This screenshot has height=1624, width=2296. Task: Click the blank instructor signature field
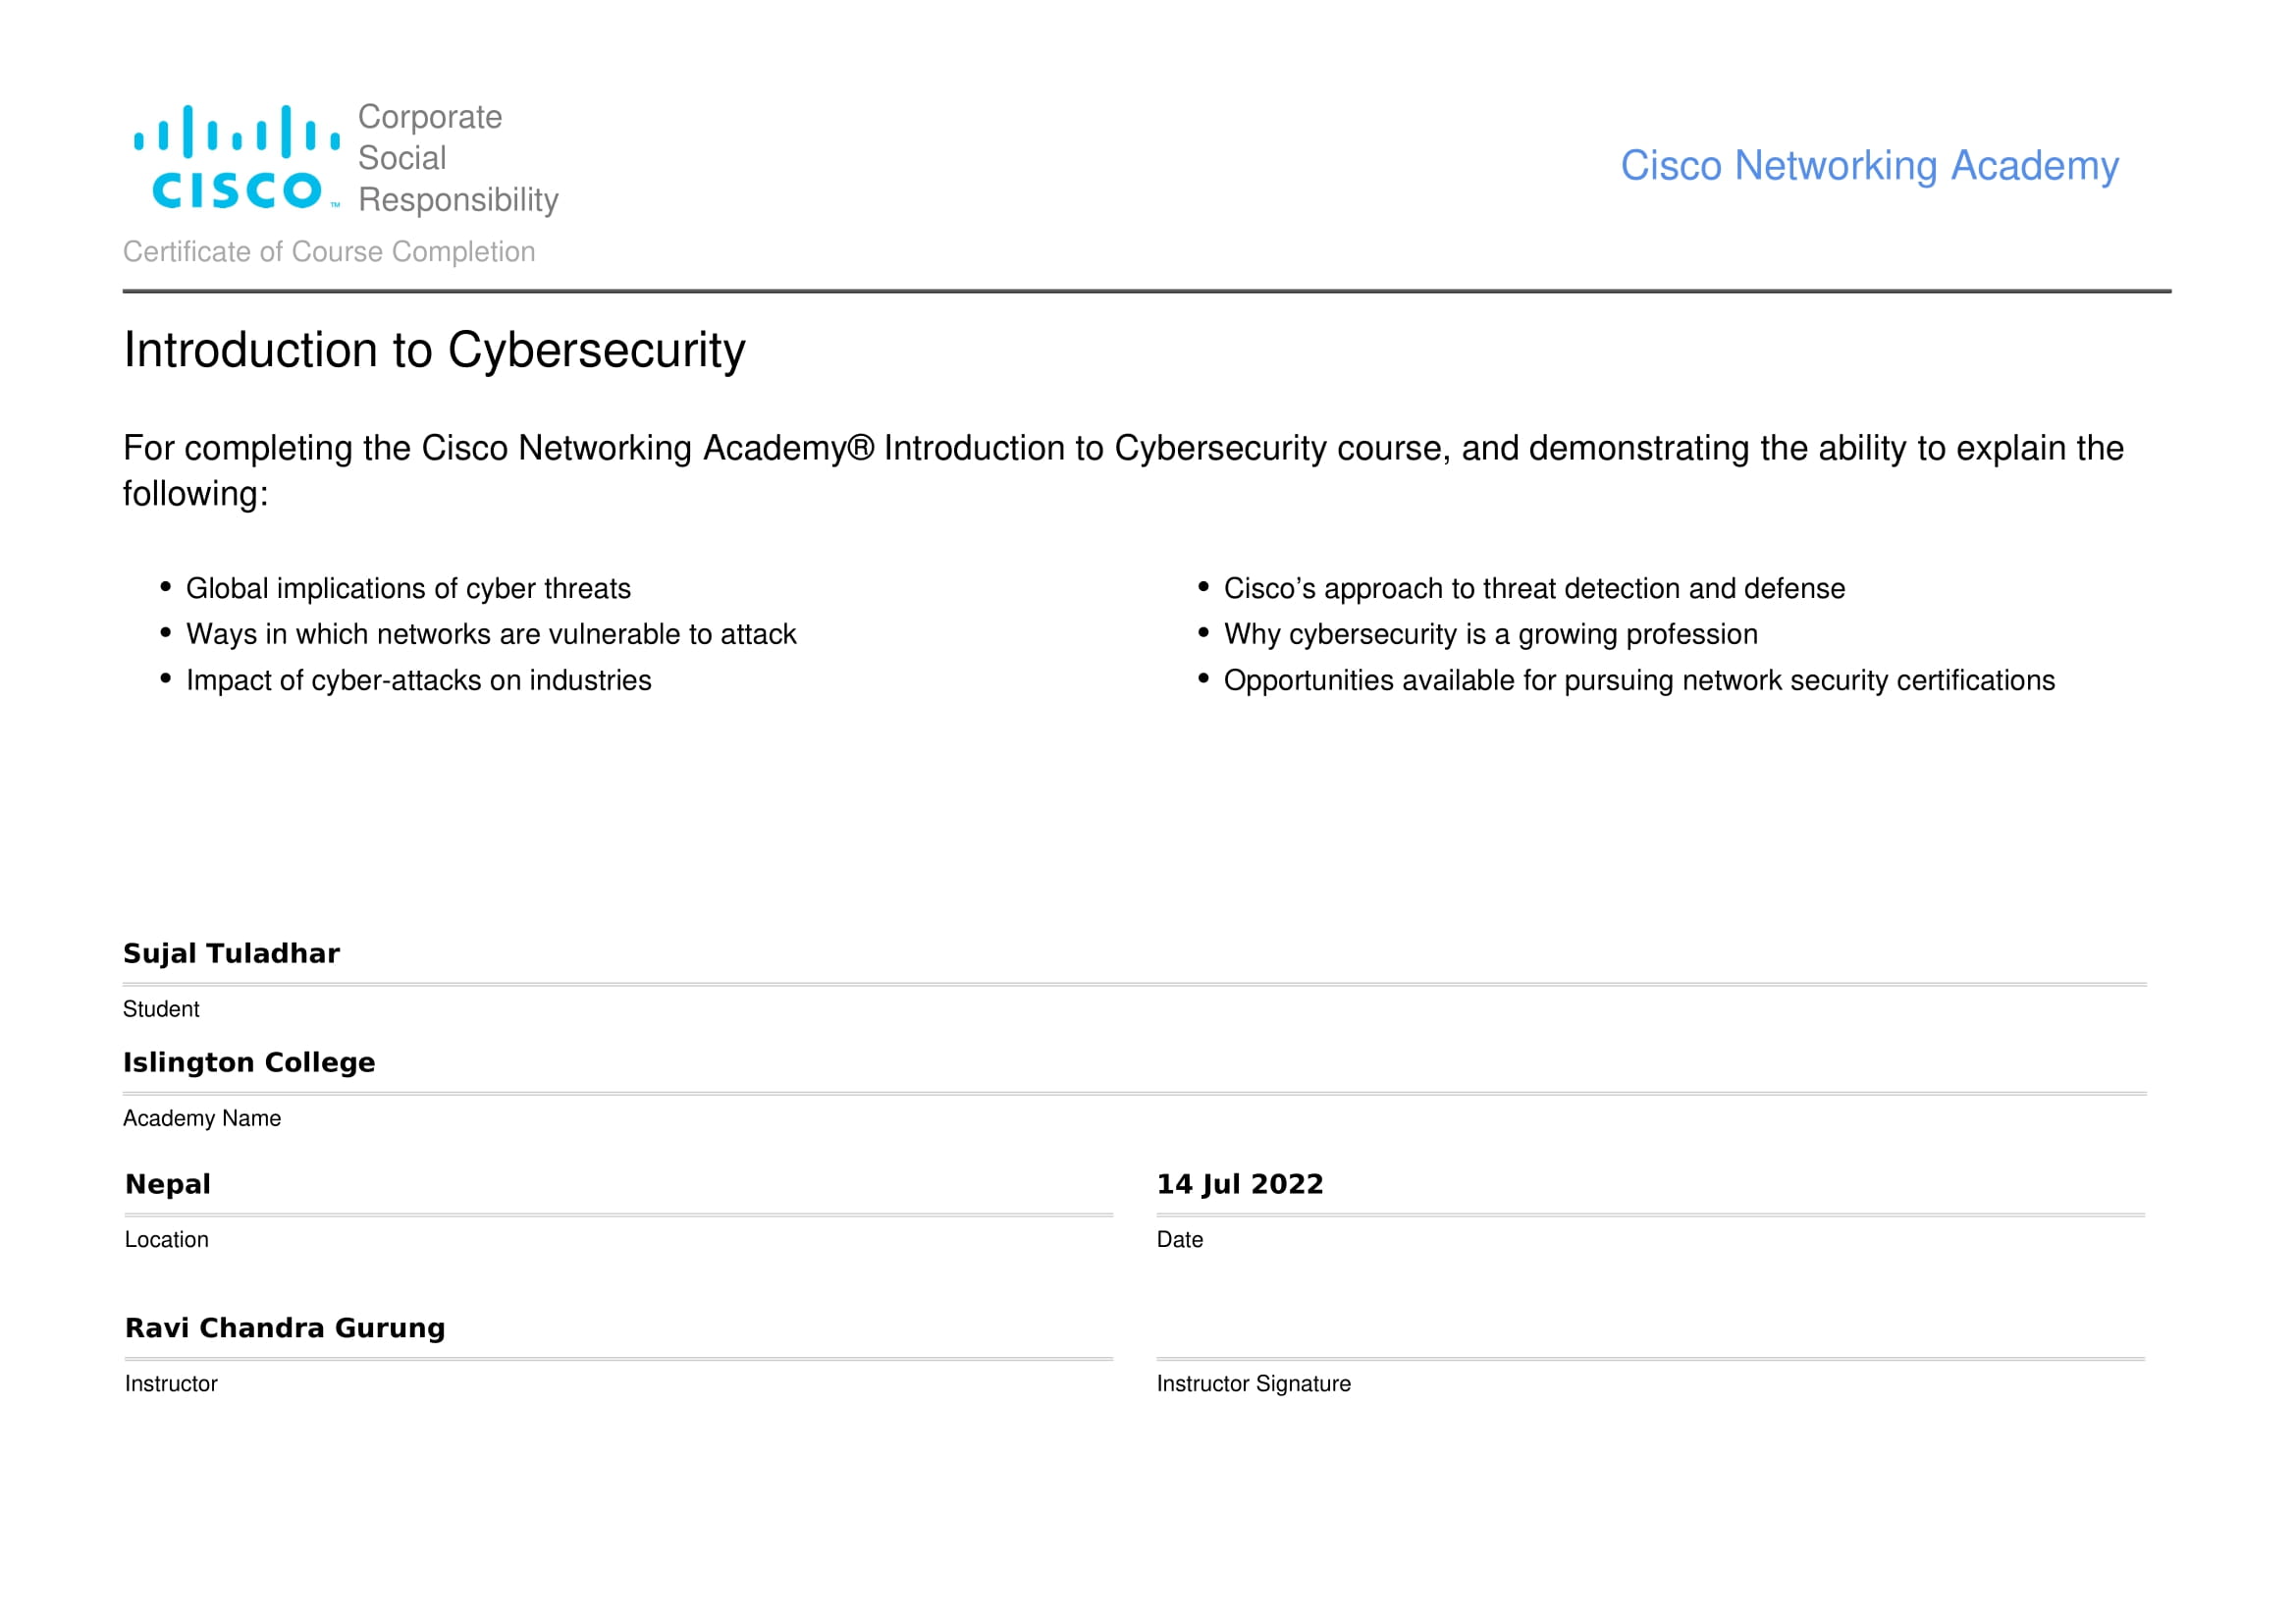click(x=1650, y=1330)
